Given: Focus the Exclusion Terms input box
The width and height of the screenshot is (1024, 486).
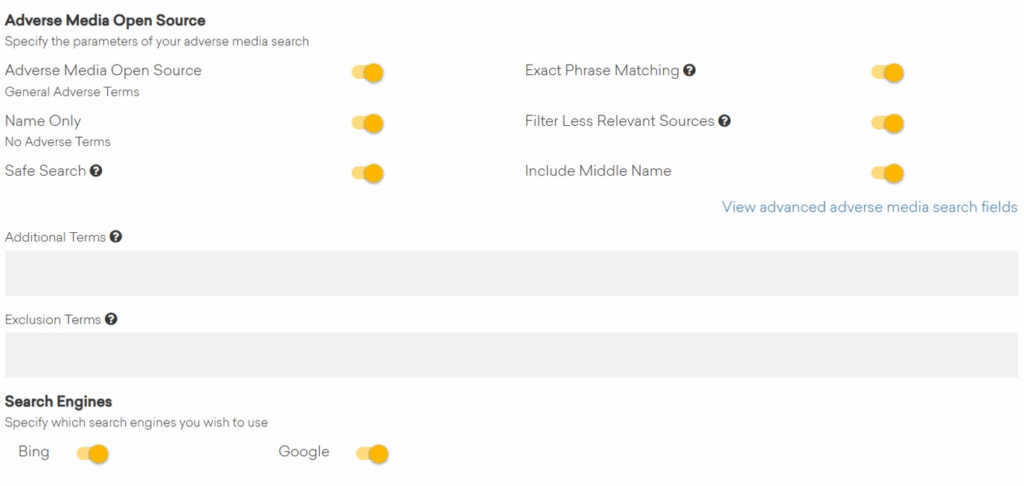Looking at the screenshot, I should (x=511, y=355).
